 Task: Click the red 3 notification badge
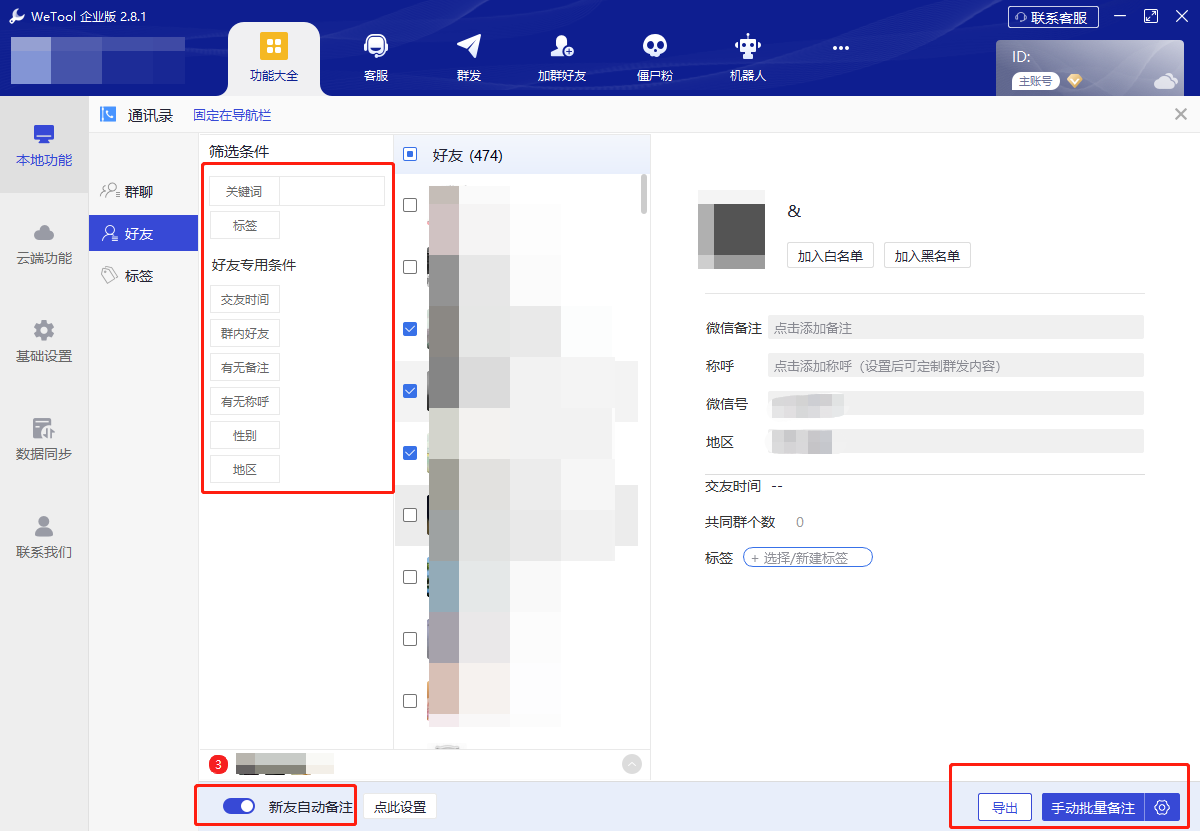coord(219,764)
